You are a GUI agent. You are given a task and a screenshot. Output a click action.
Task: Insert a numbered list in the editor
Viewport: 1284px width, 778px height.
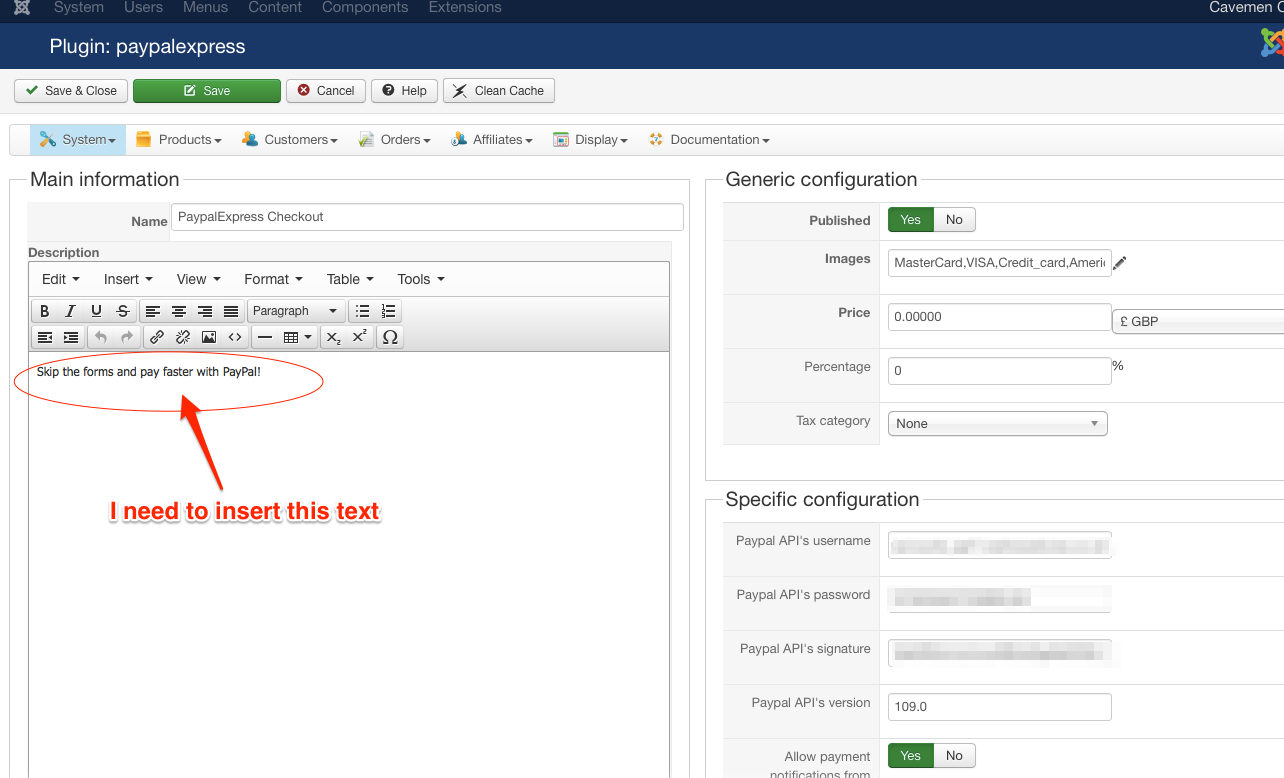coord(389,311)
